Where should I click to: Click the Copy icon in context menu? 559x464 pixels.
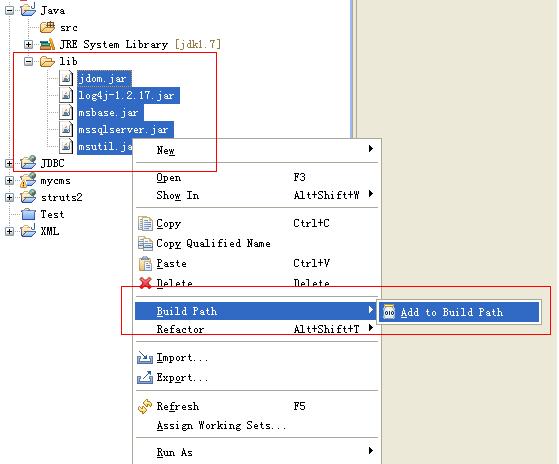[145, 223]
